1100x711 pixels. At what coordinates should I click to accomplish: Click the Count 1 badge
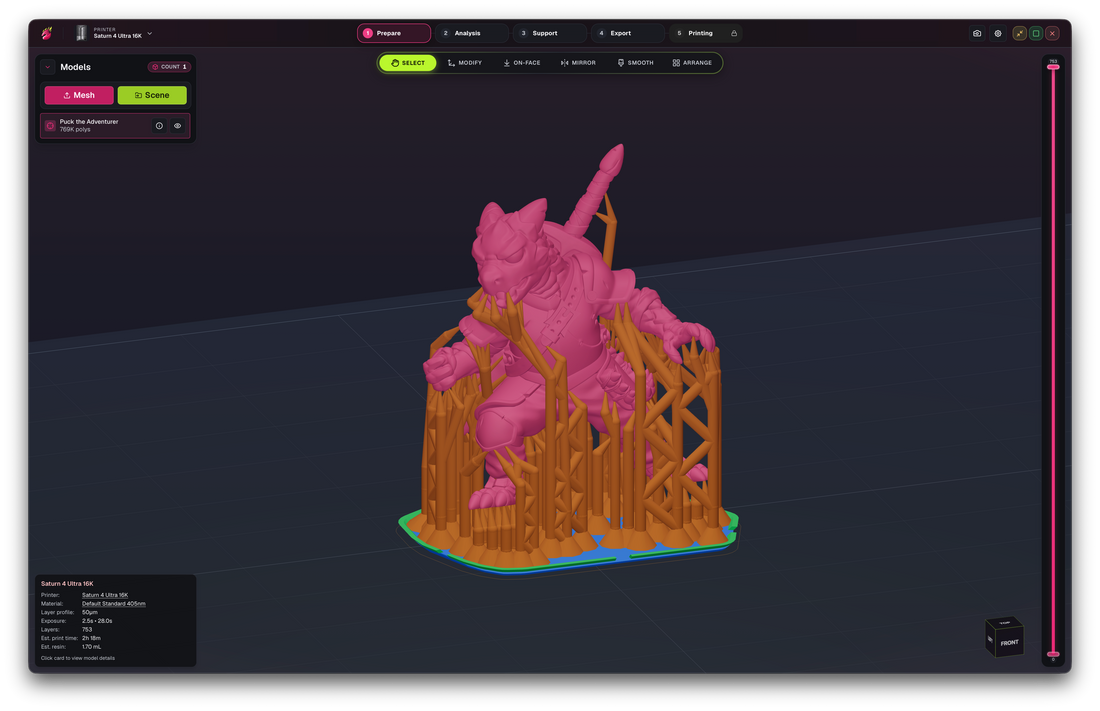pos(169,67)
